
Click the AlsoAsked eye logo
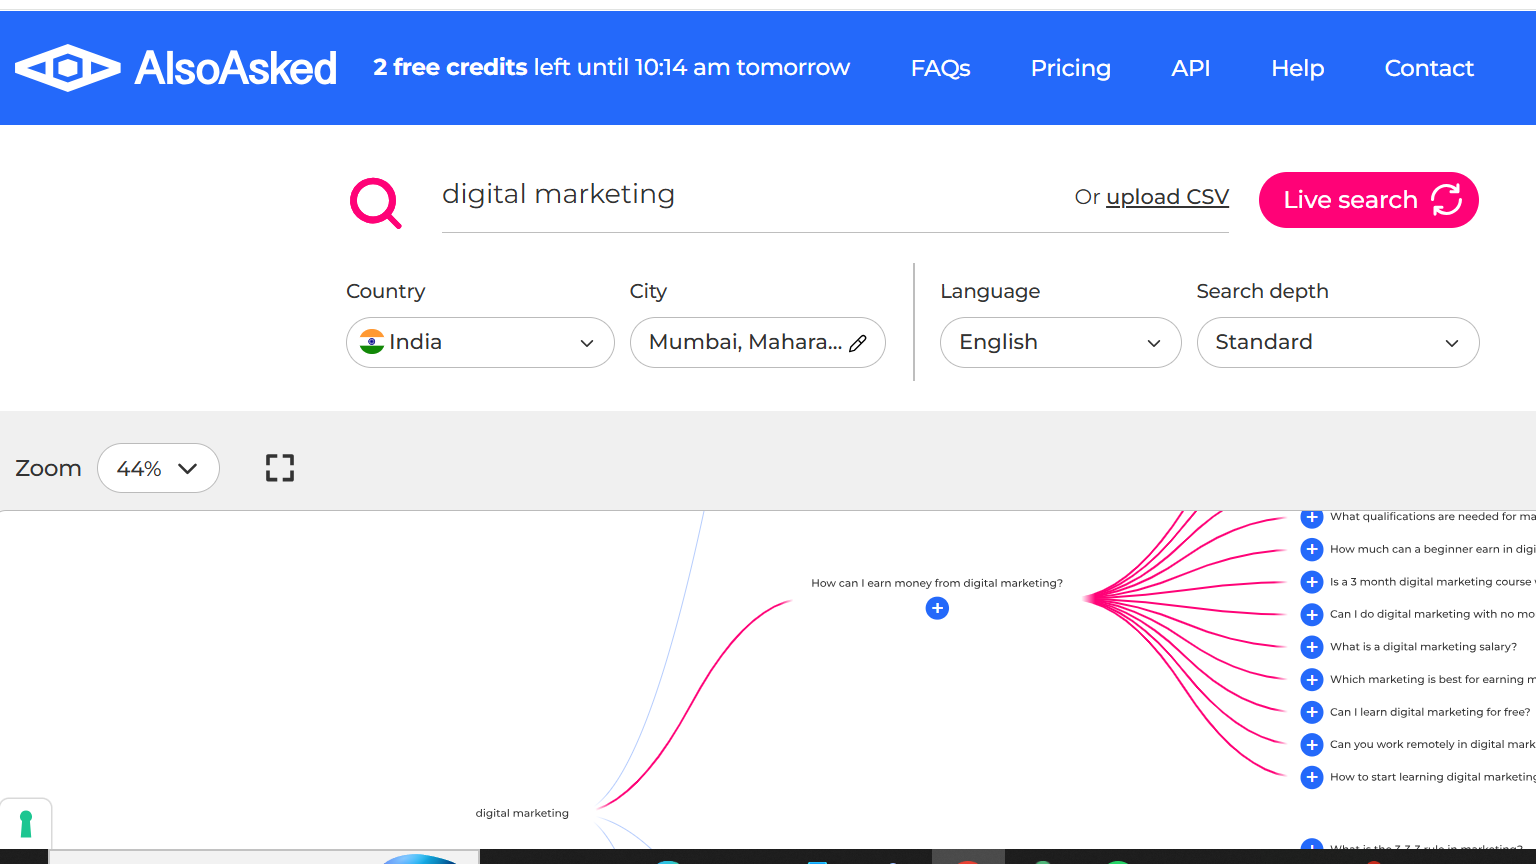click(67, 68)
